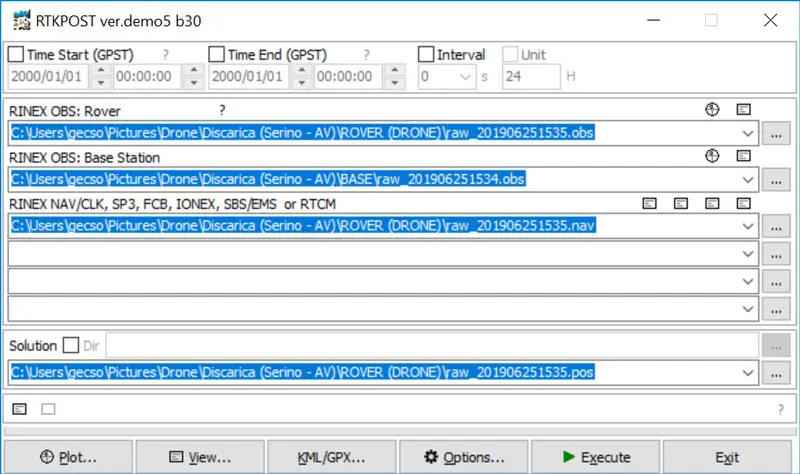Click the Unit hours field showing 24
Screen dimensions: 800x474
coord(531,77)
